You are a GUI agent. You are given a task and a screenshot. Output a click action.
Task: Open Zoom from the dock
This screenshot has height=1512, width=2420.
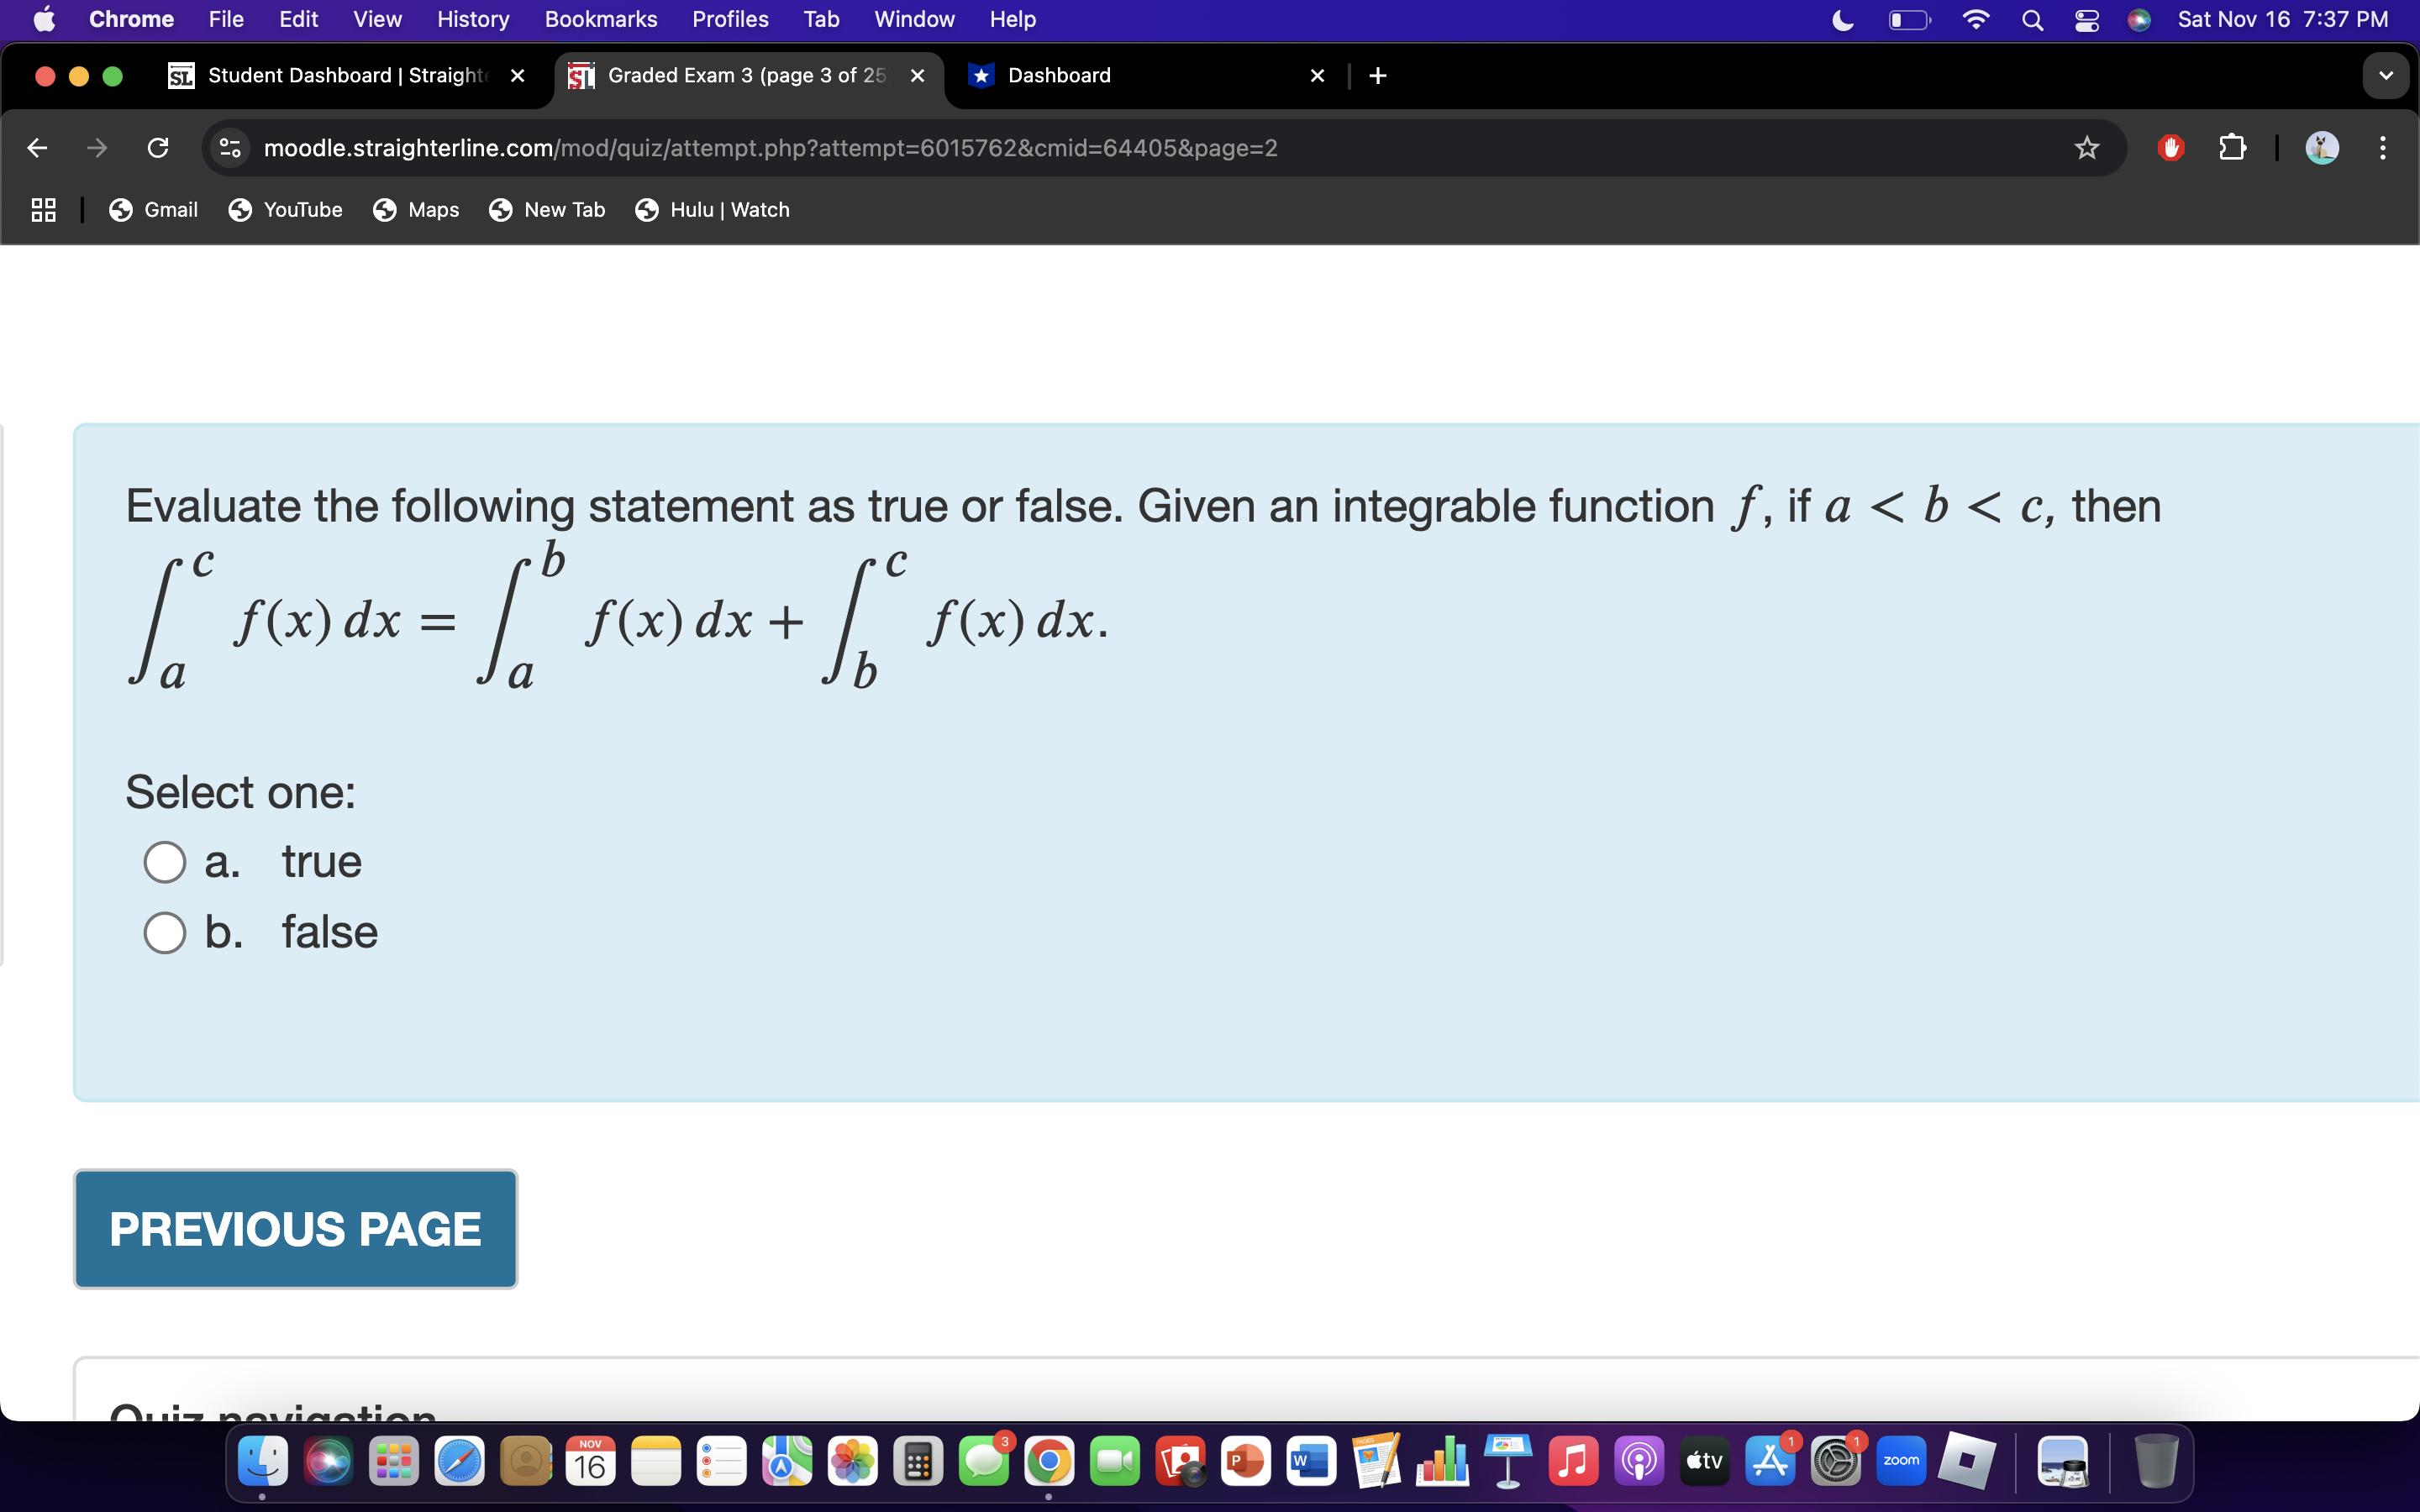pyautogui.click(x=1900, y=1461)
